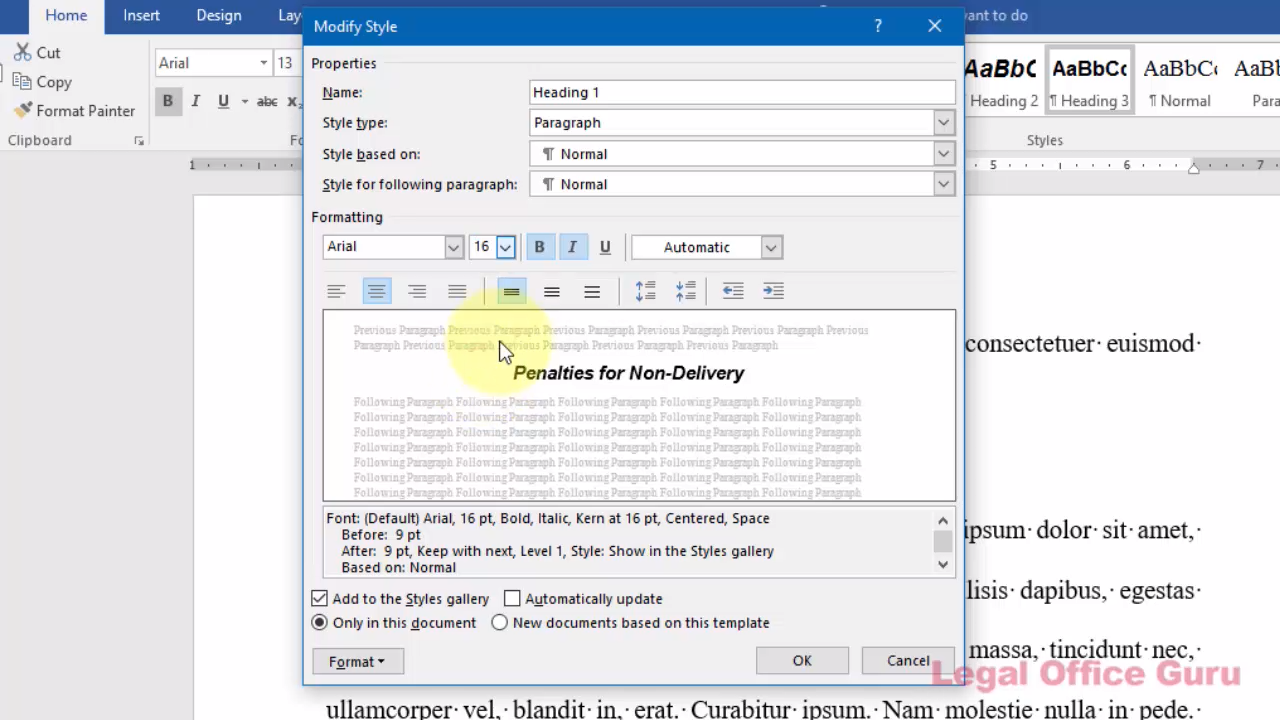The width and height of the screenshot is (1280, 720).
Task: Select 1.5 line spacing icon
Action: (552, 291)
